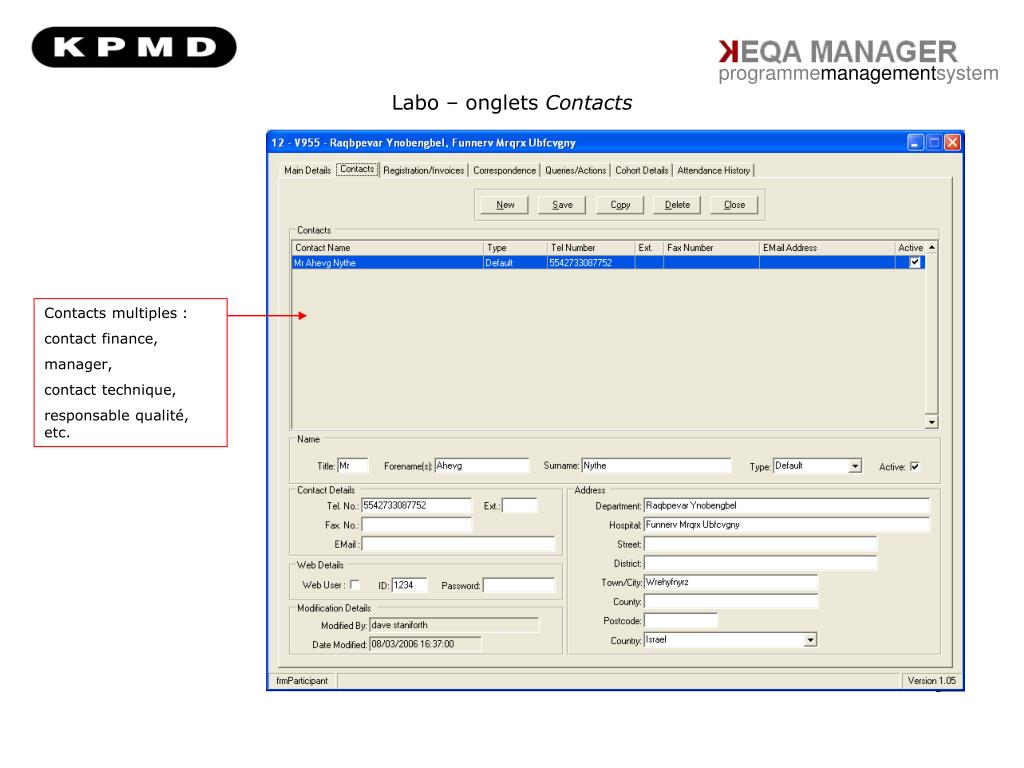Save the contact record
The image size is (1024, 768).
click(x=562, y=205)
